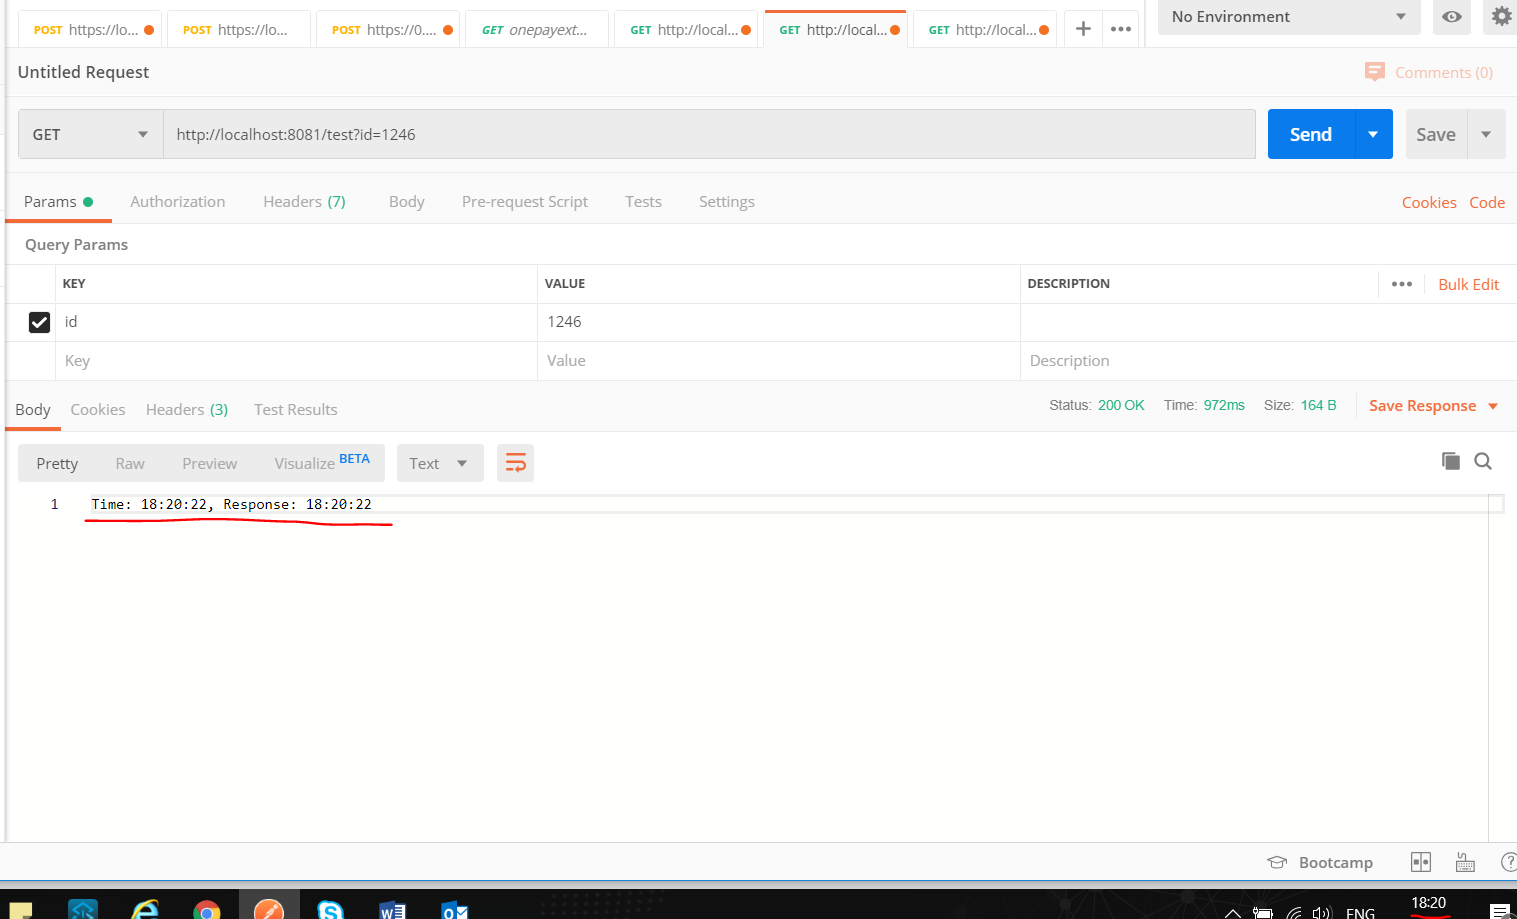Image resolution: width=1517 pixels, height=919 pixels.
Task: Open query params column options ellipsis
Action: pos(1401,284)
